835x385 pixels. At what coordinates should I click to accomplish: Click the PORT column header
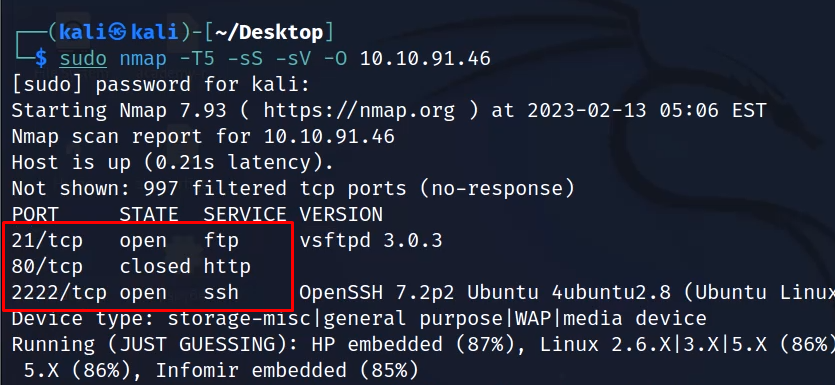[x=35, y=215]
